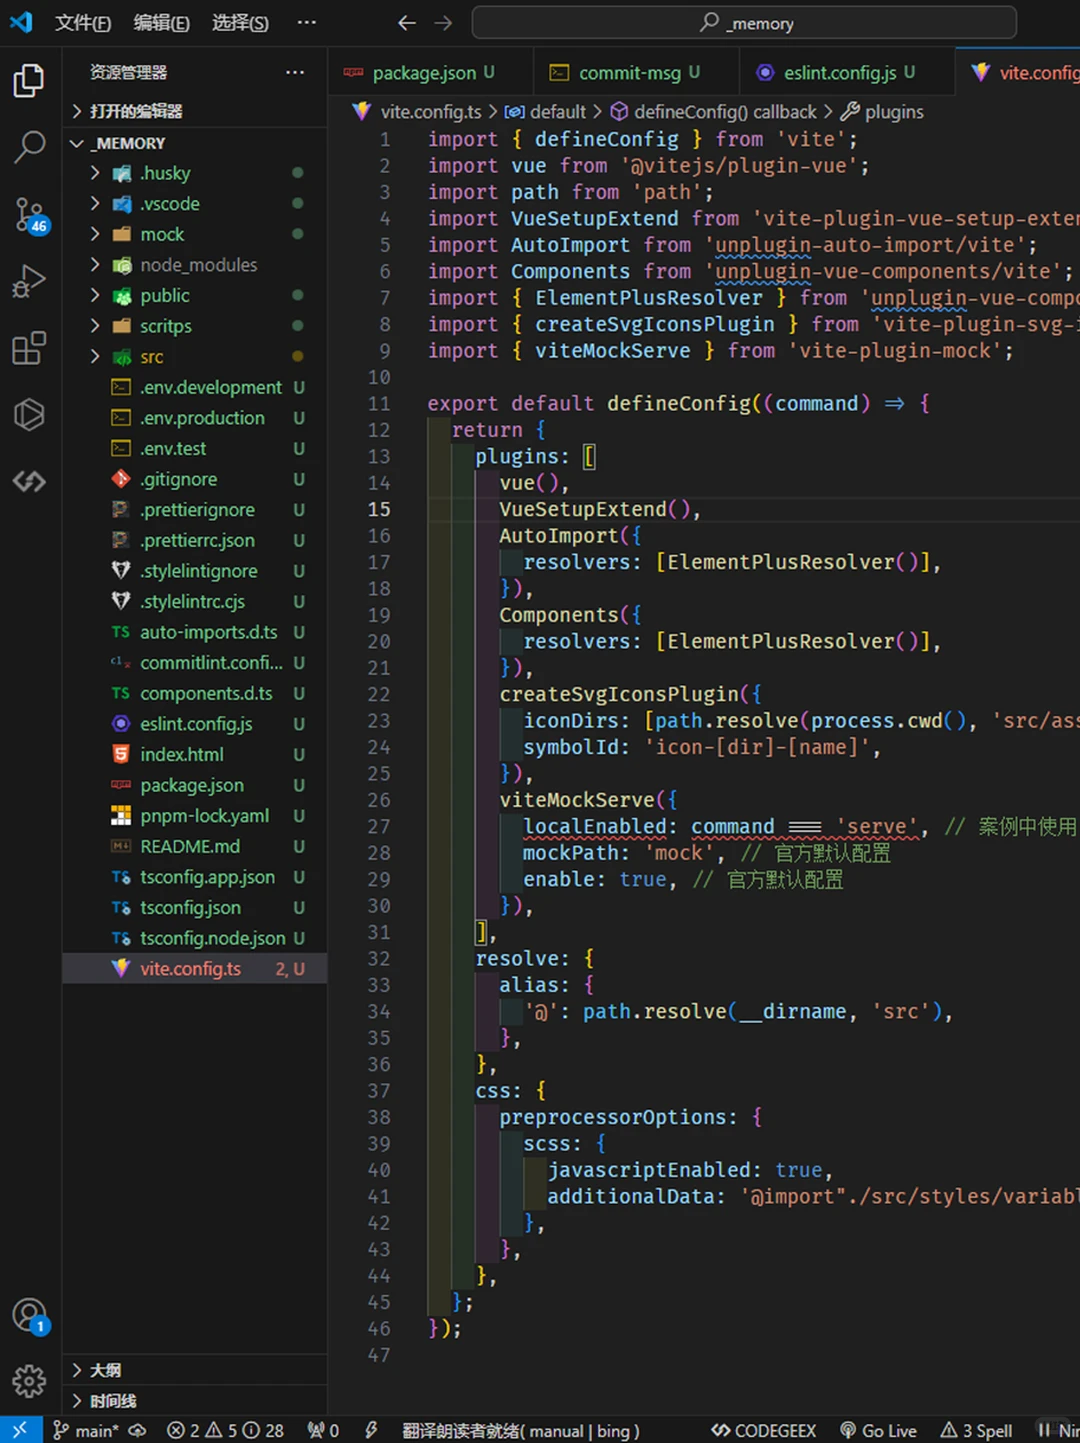Viewport: 1080px width, 1443px height.
Task: Expand the public folder
Action: click(x=195, y=295)
